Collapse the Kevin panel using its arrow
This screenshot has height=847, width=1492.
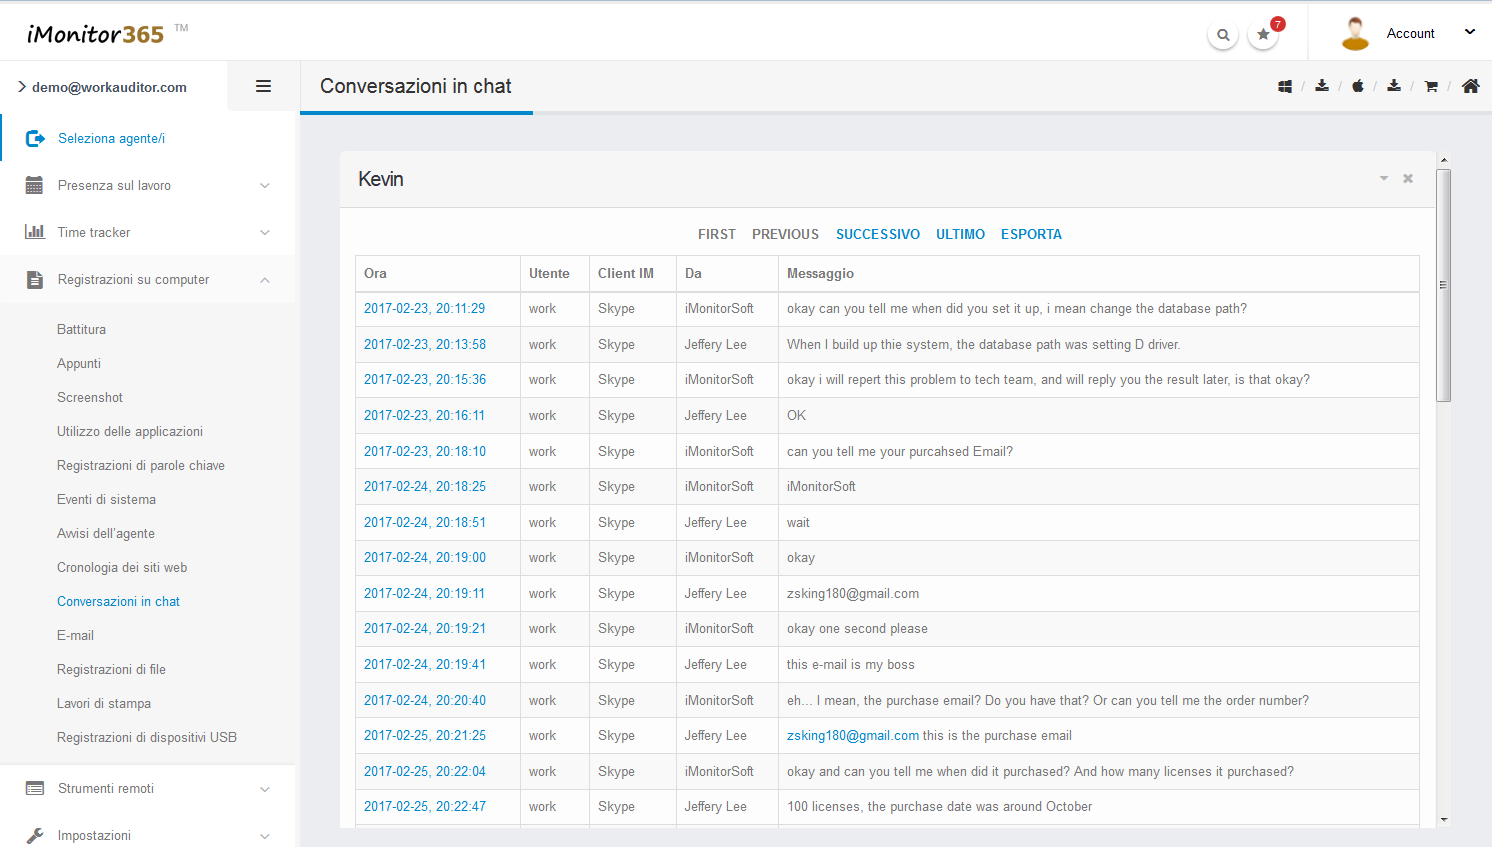[x=1384, y=179]
